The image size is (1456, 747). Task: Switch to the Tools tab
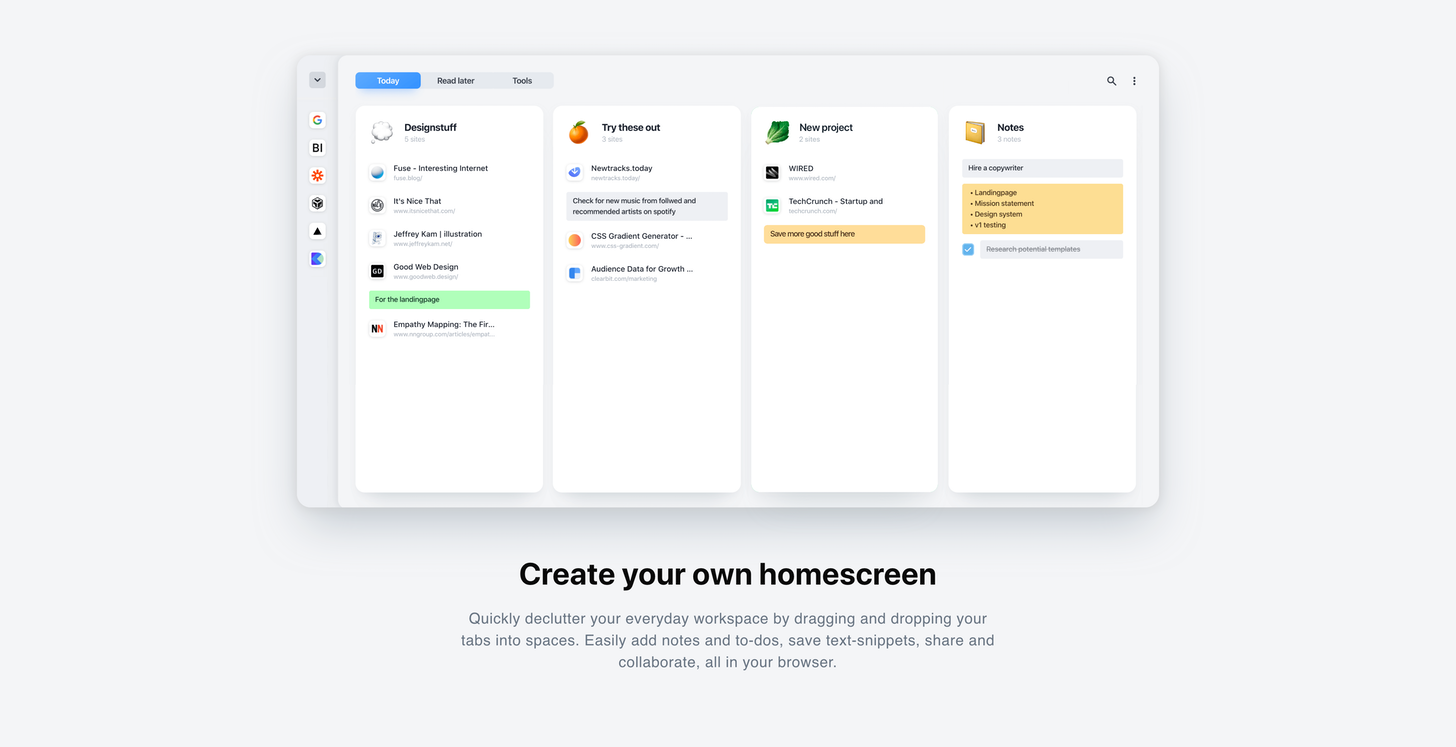click(x=522, y=81)
